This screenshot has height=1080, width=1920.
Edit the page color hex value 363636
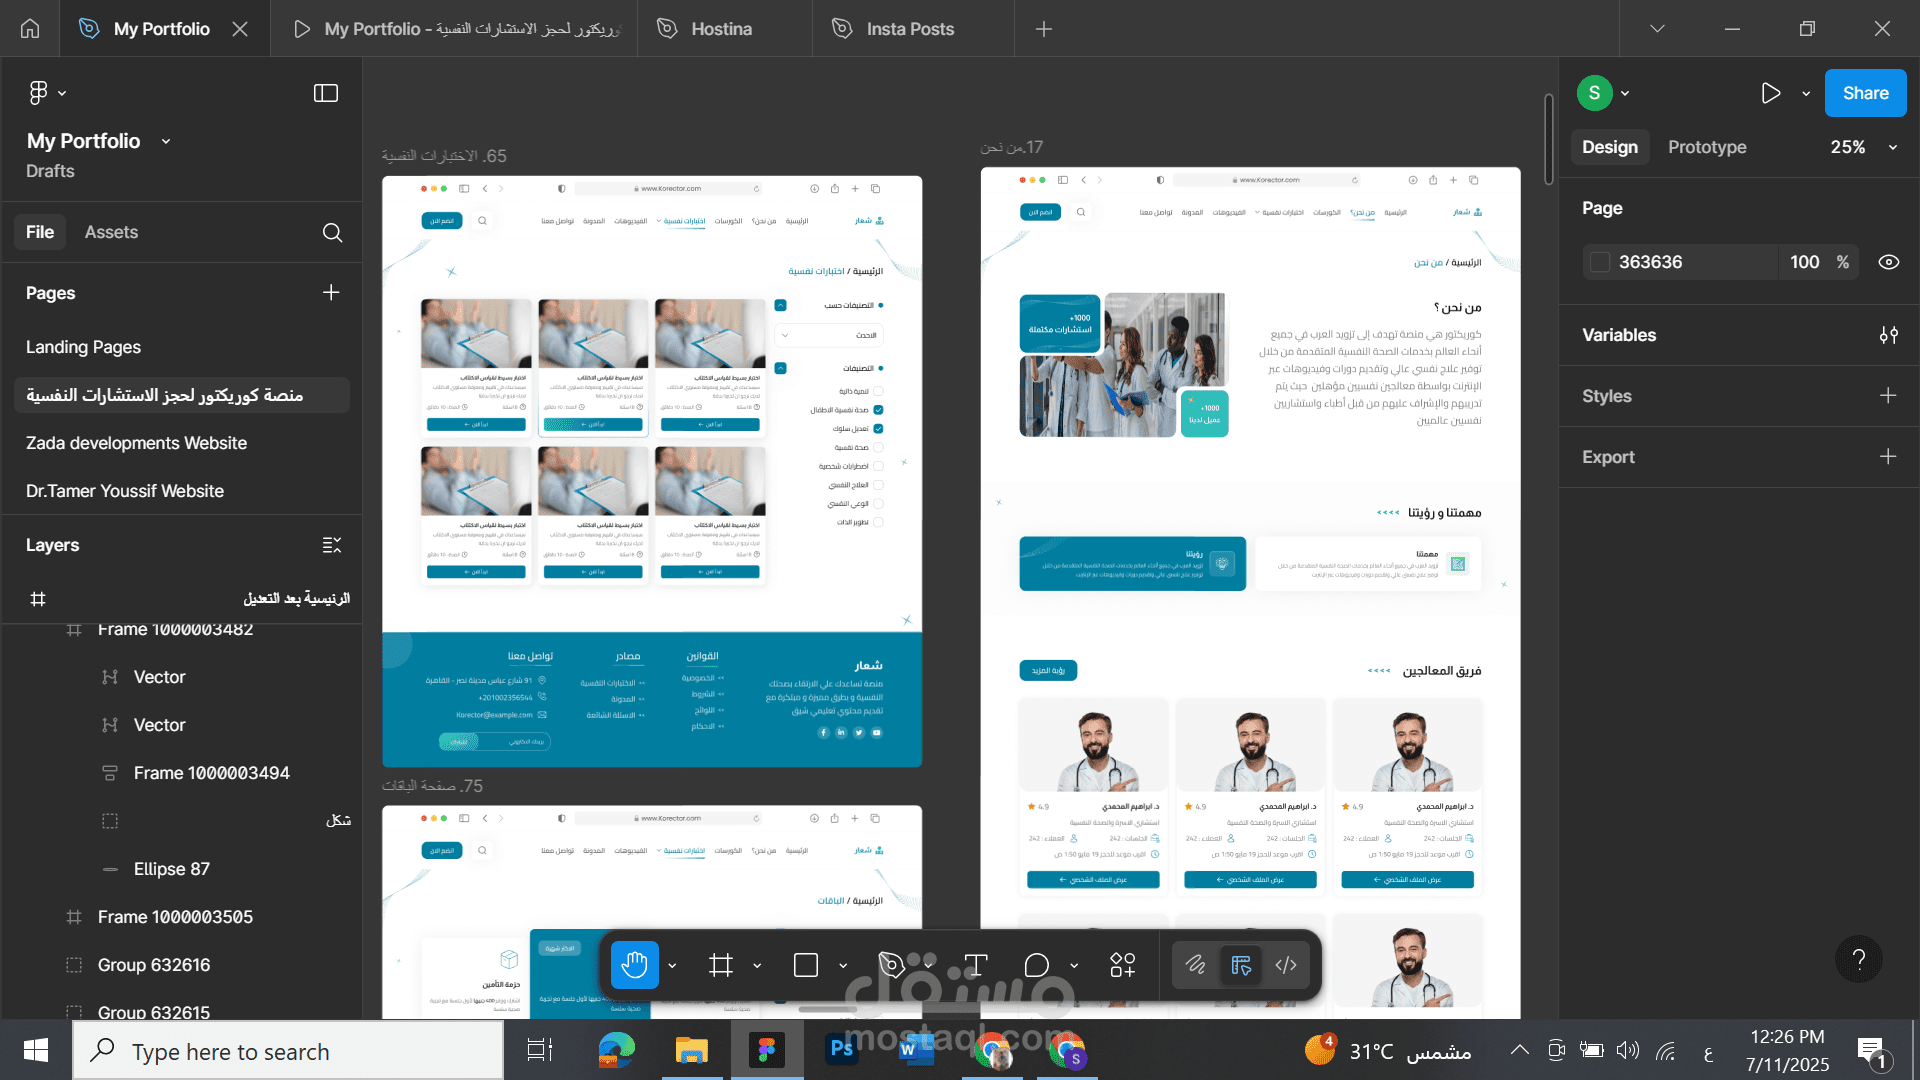click(1651, 262)
